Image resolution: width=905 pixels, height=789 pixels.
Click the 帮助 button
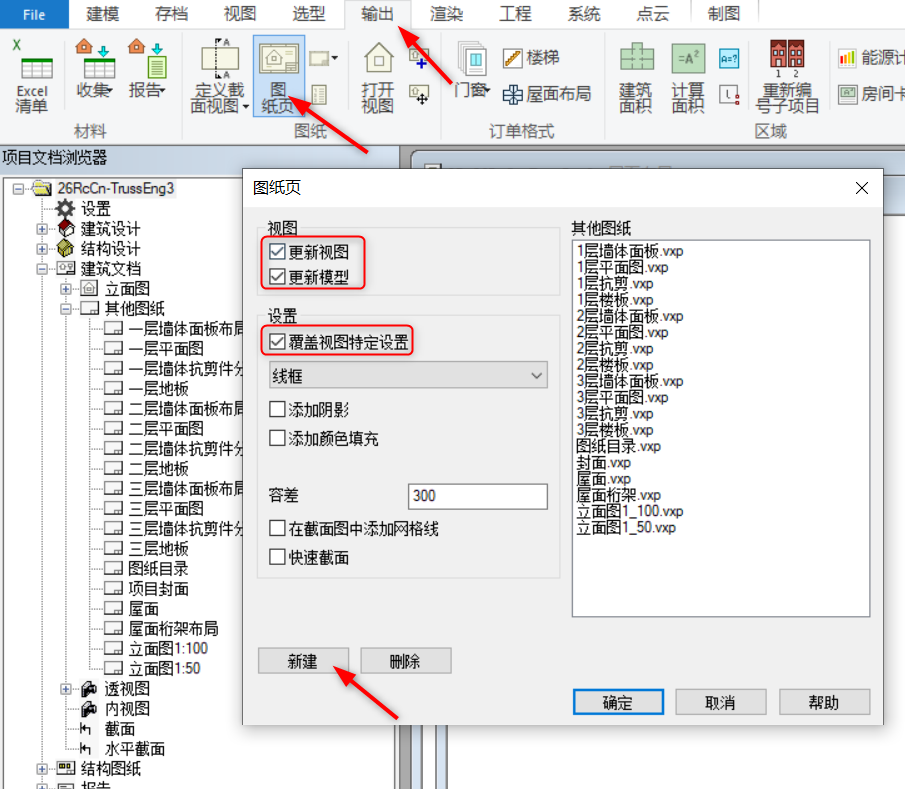tap(824, 702)
